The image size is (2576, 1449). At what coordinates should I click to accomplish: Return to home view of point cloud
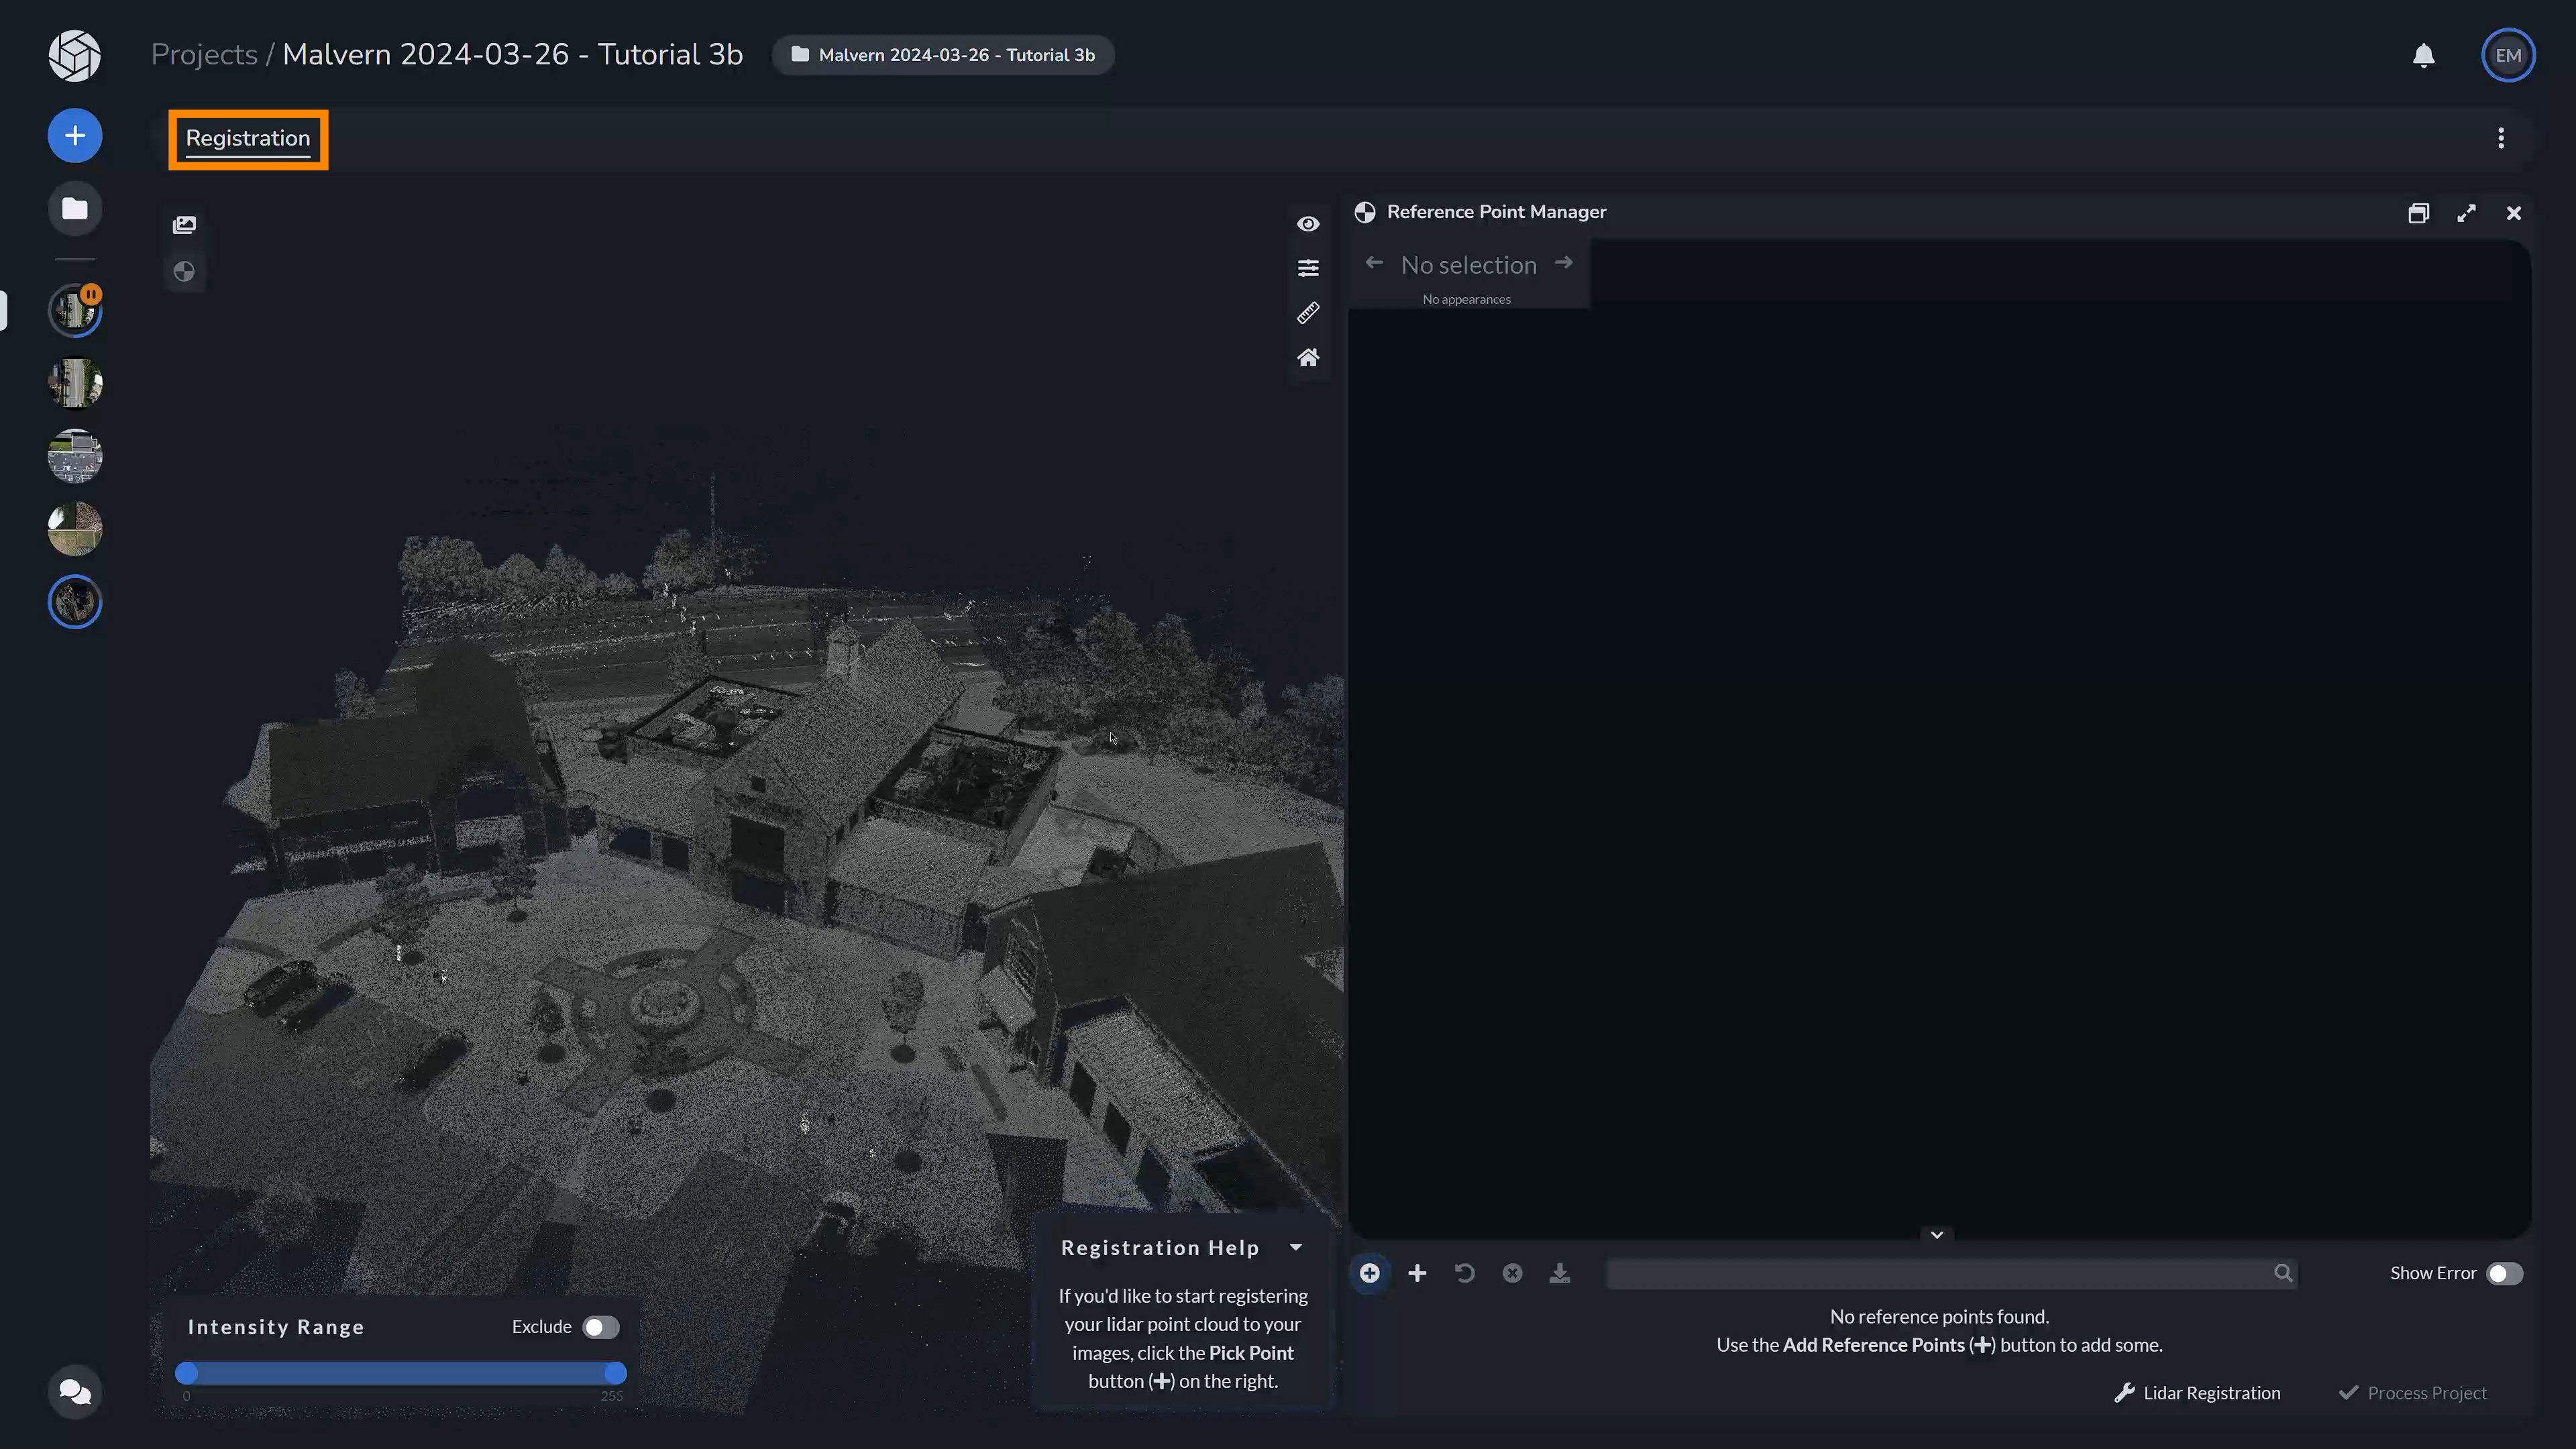click(1309, 357)
